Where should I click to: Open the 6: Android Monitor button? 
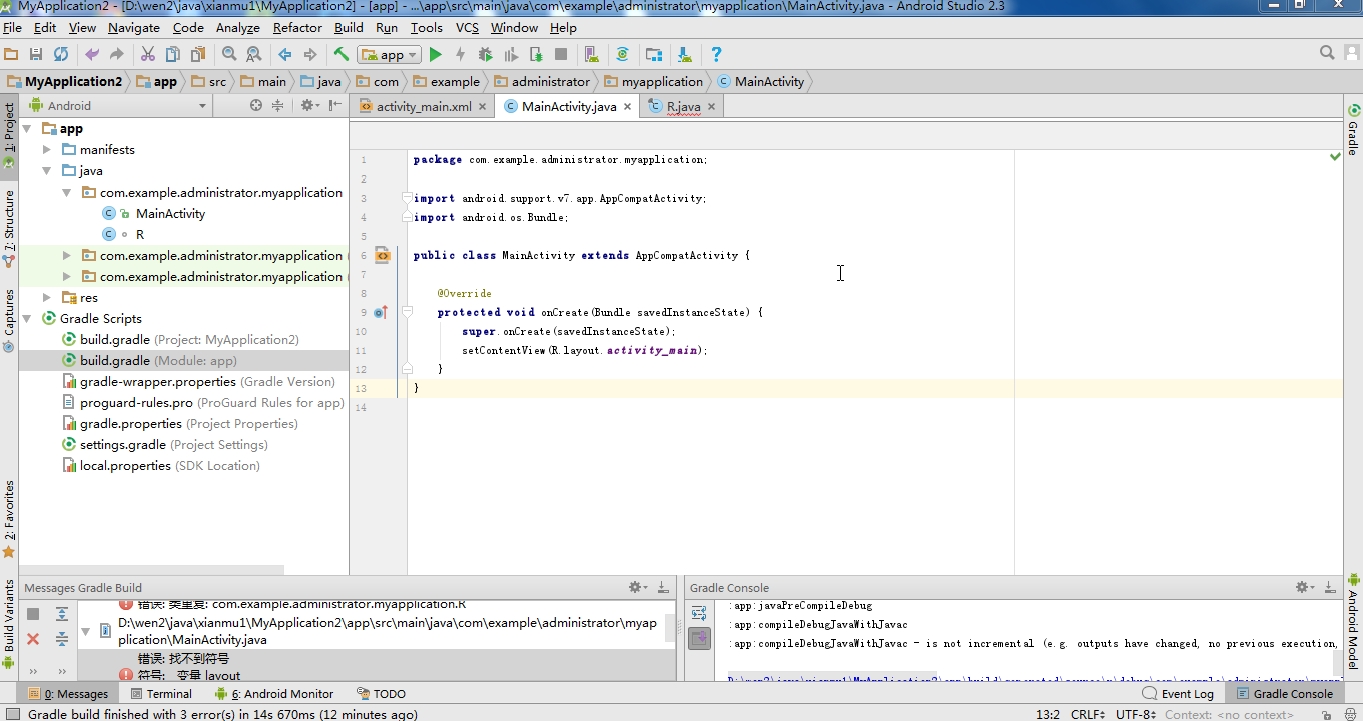274,693
